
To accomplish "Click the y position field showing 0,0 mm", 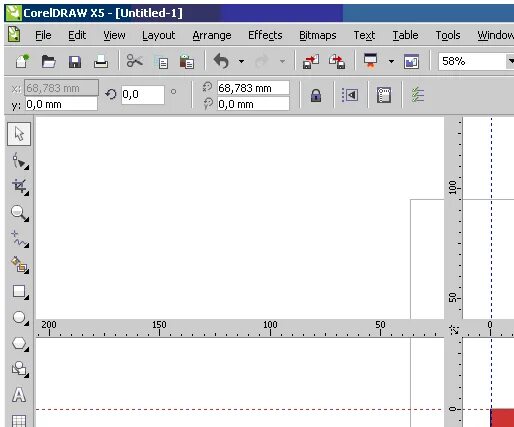I will click(x=61, y=104).
